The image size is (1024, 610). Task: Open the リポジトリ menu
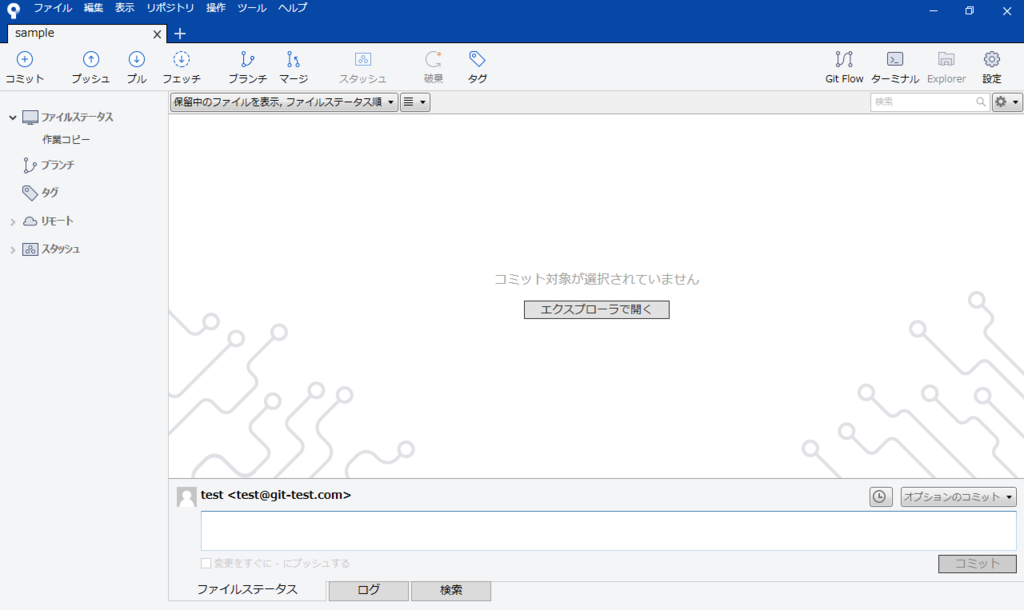[x=169, y=7]
